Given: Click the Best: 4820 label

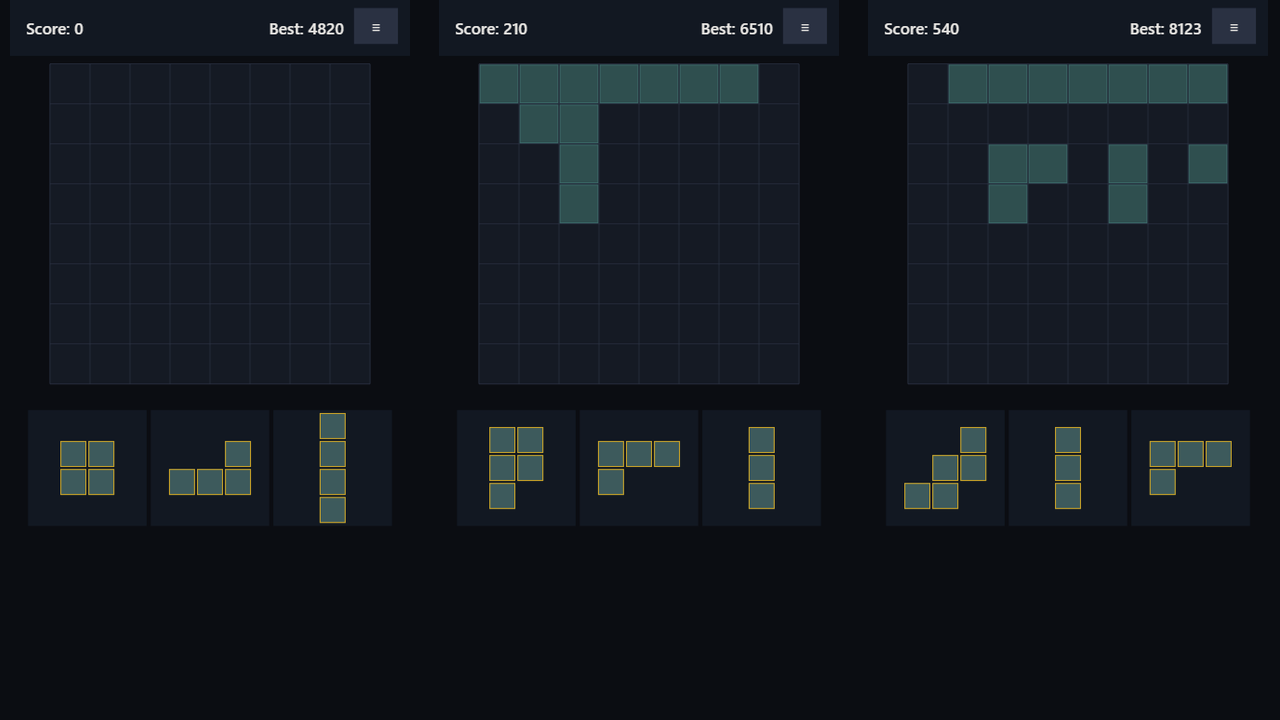Looking at the screenshot, I should tap(306, 29).
